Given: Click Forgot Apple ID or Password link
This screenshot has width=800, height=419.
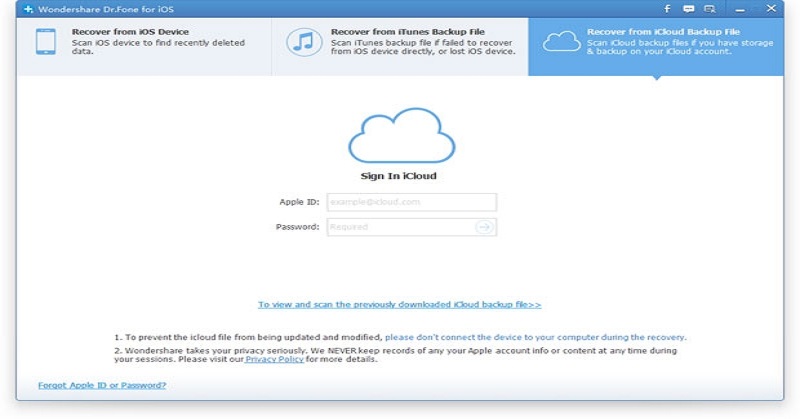Looking at the screenshot, I should click(x=102, y=385).
